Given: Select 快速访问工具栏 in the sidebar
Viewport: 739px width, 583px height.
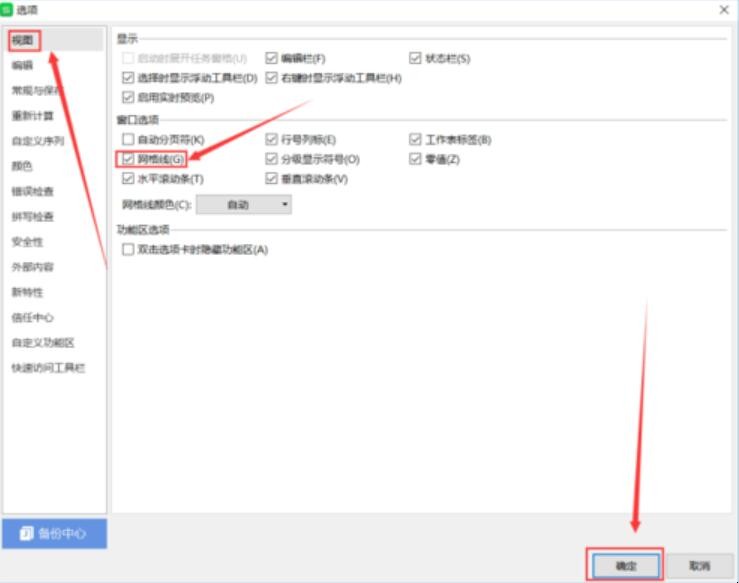Looking at the screenshot, I should [48, 368].
